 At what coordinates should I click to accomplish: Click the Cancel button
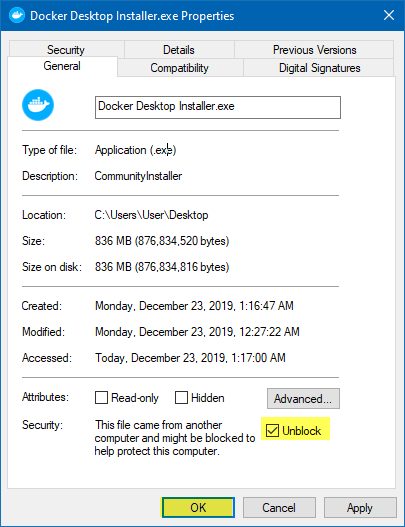tap(279, 508)
